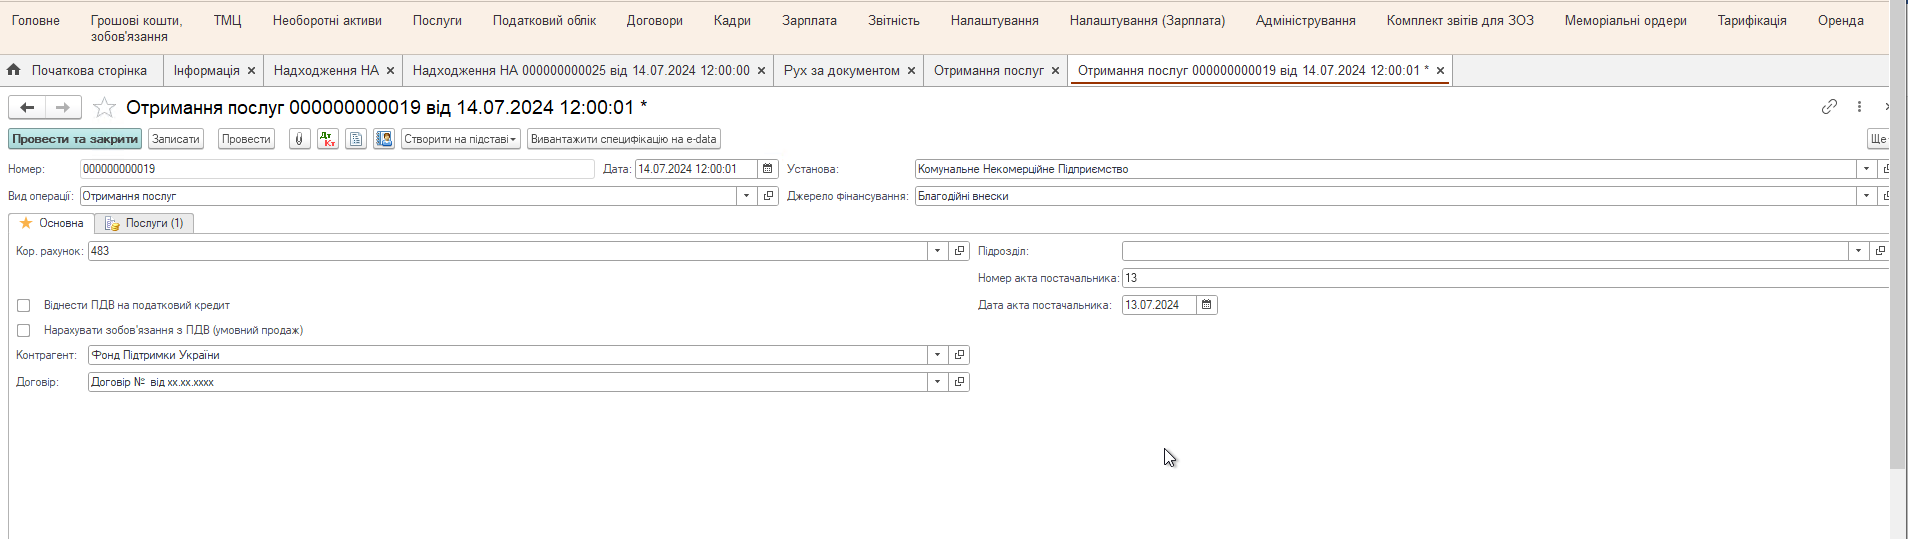
Task: Open calendar picker for Дата field
Action: point(767,169)
